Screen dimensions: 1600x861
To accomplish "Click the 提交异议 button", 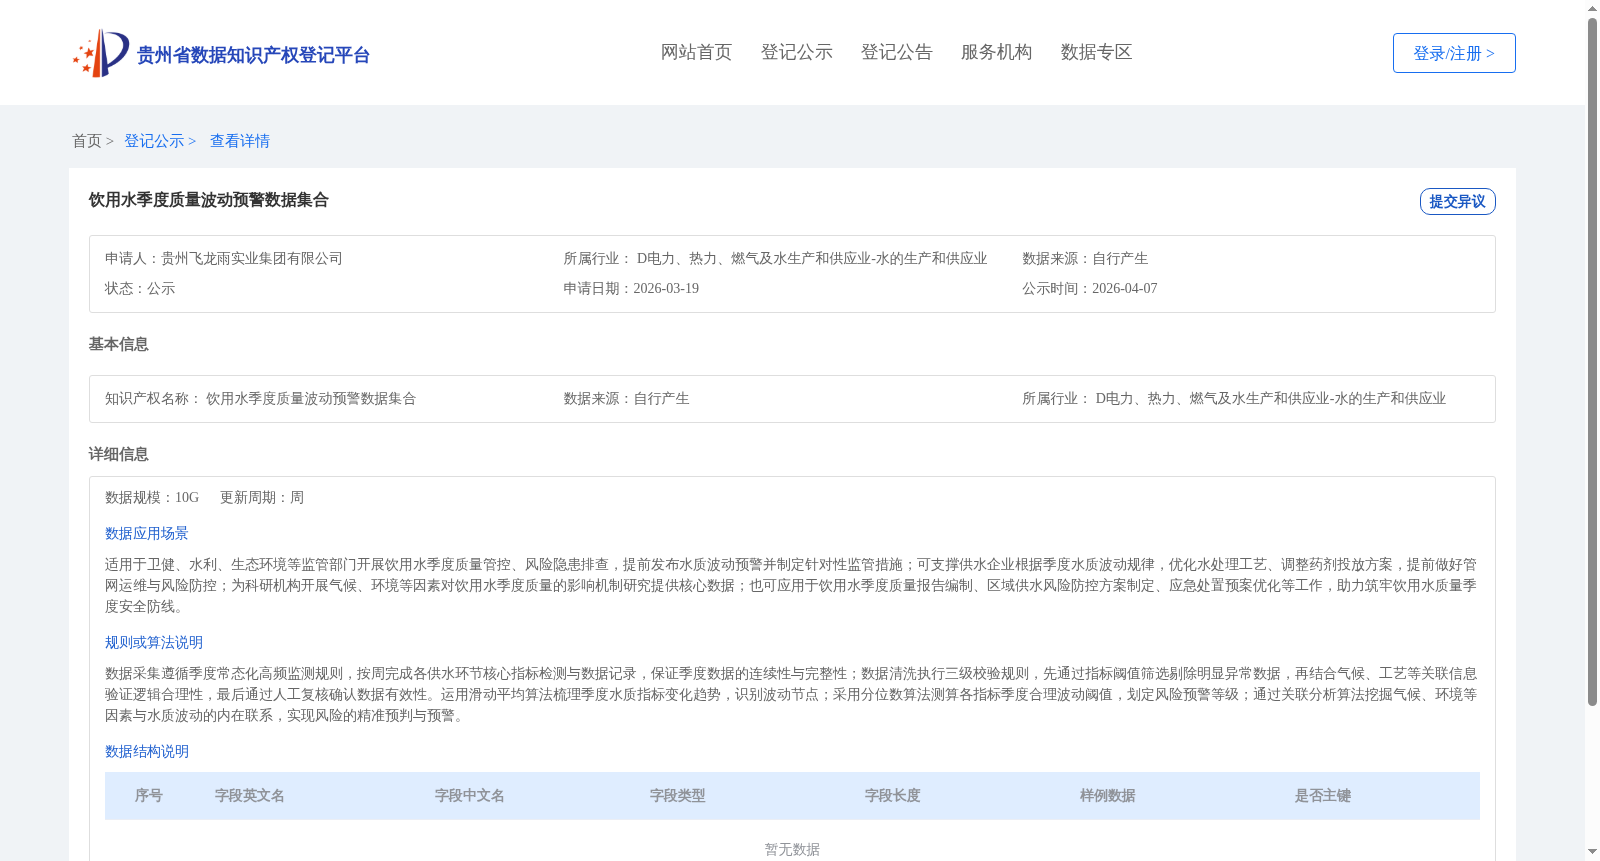I will [x=1457, y=201].
